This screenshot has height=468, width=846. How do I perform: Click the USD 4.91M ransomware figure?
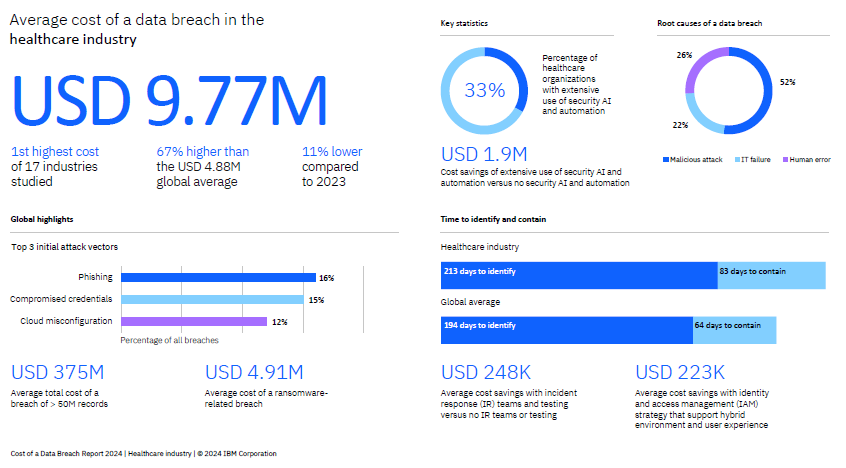(254, 372)
